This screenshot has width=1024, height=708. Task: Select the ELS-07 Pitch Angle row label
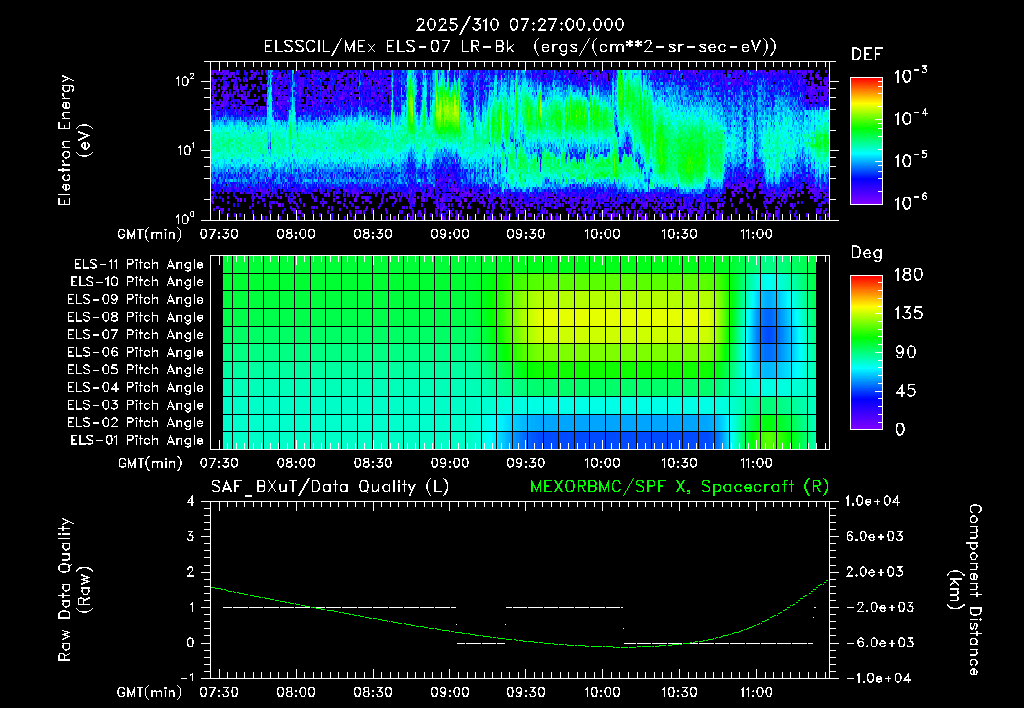click(136, 334)
